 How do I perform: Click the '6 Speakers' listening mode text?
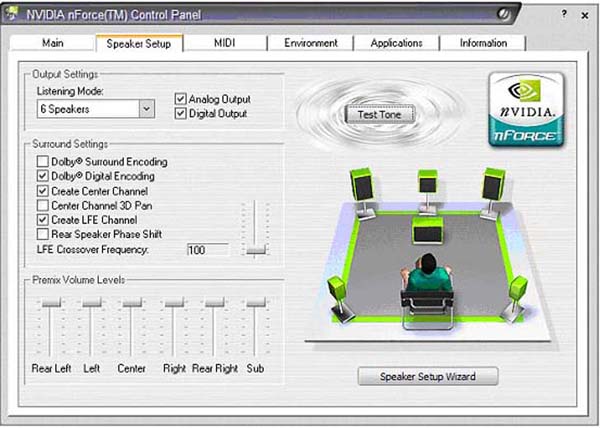[65, 109]
